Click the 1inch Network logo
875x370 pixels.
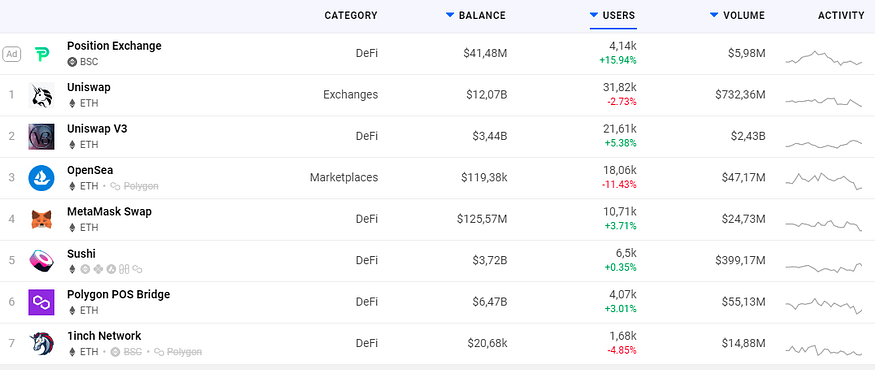click(x=41, y=343)
